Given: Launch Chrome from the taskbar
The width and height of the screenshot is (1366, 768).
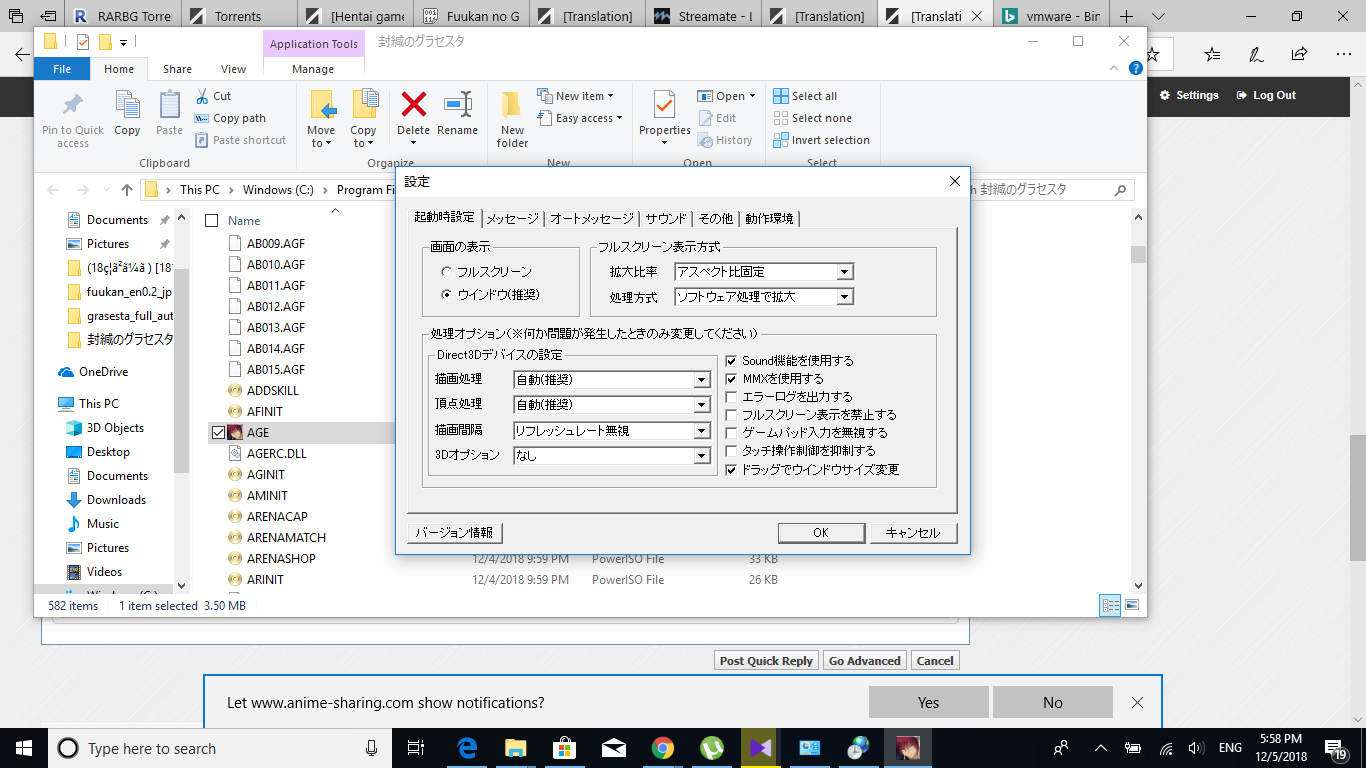Looking at the screenshot, I should point(662,748).
